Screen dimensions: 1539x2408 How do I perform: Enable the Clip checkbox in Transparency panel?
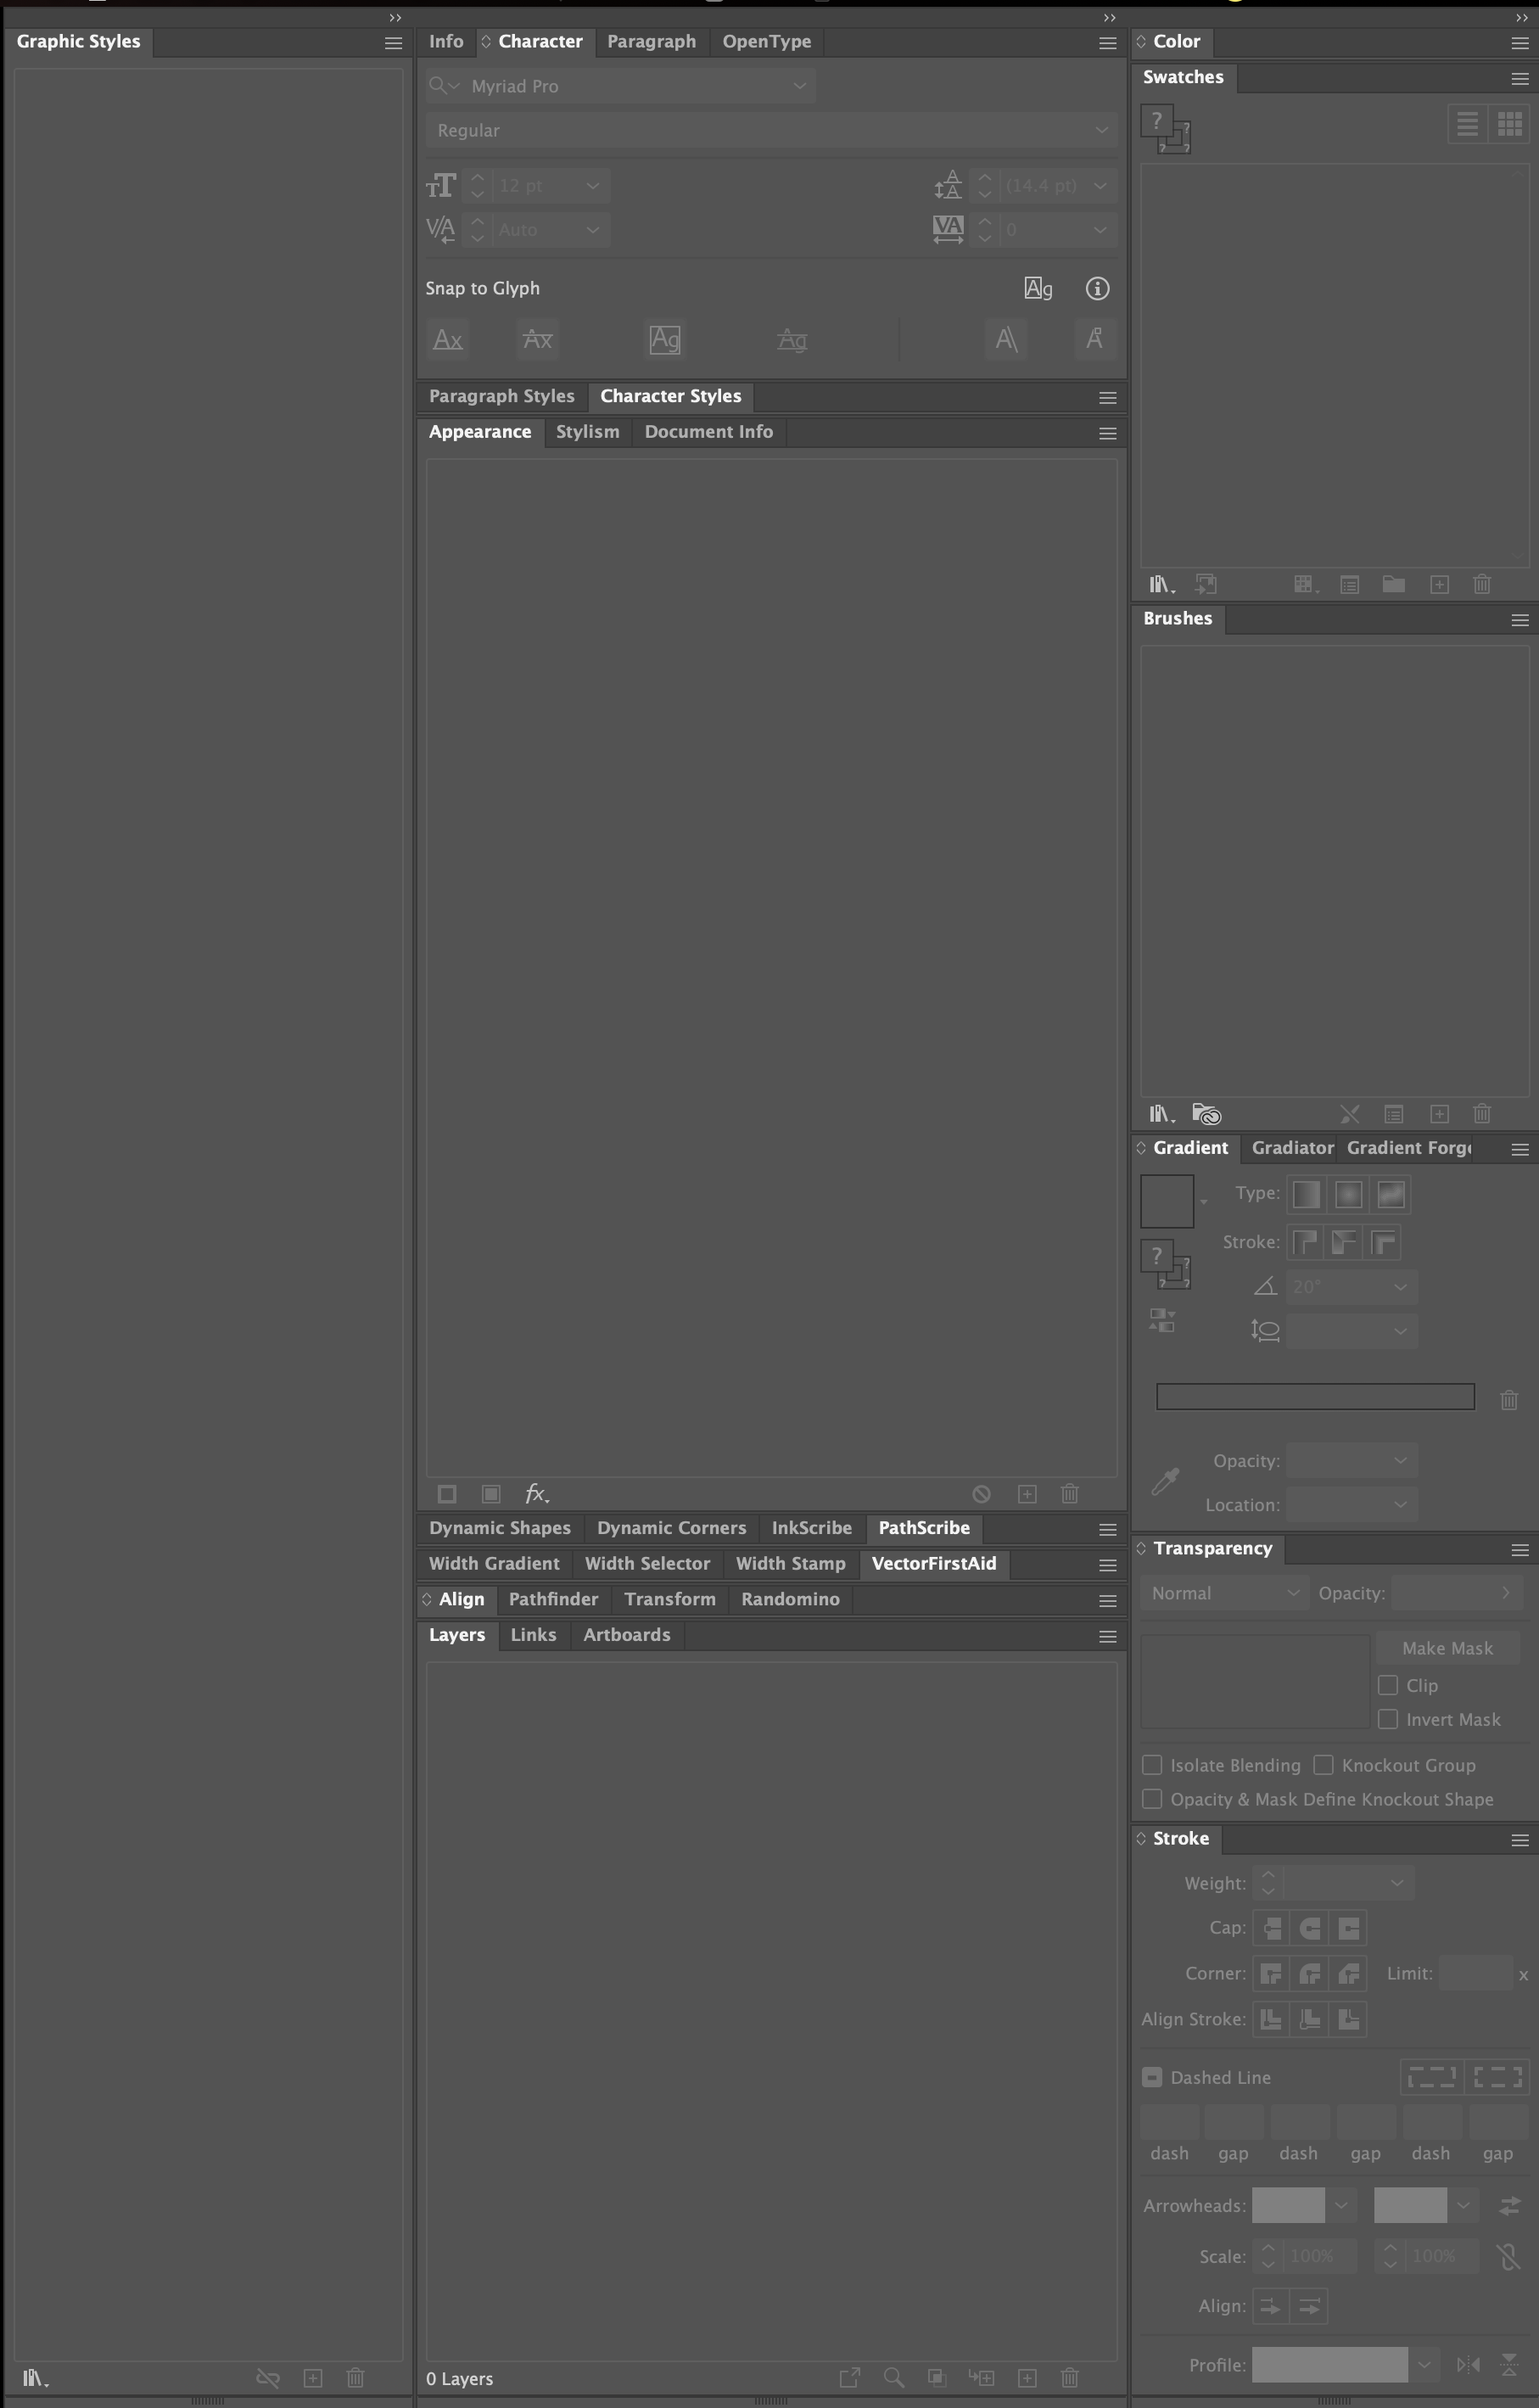point(1388,1685)
